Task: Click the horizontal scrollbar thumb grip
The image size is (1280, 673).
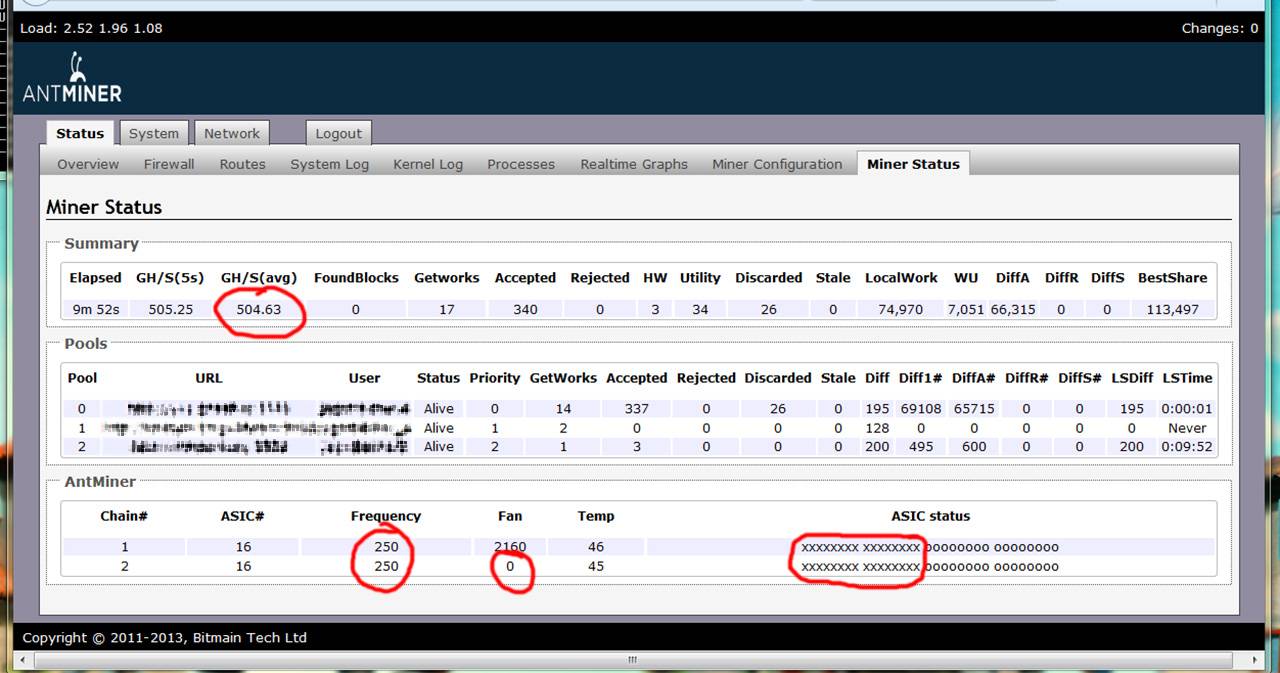Action: click(x=632, y=660)
